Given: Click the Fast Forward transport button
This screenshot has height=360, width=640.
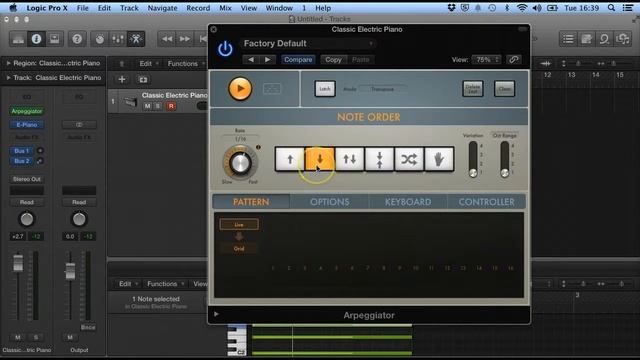Looking at the screenshot, I should [185, 39].
